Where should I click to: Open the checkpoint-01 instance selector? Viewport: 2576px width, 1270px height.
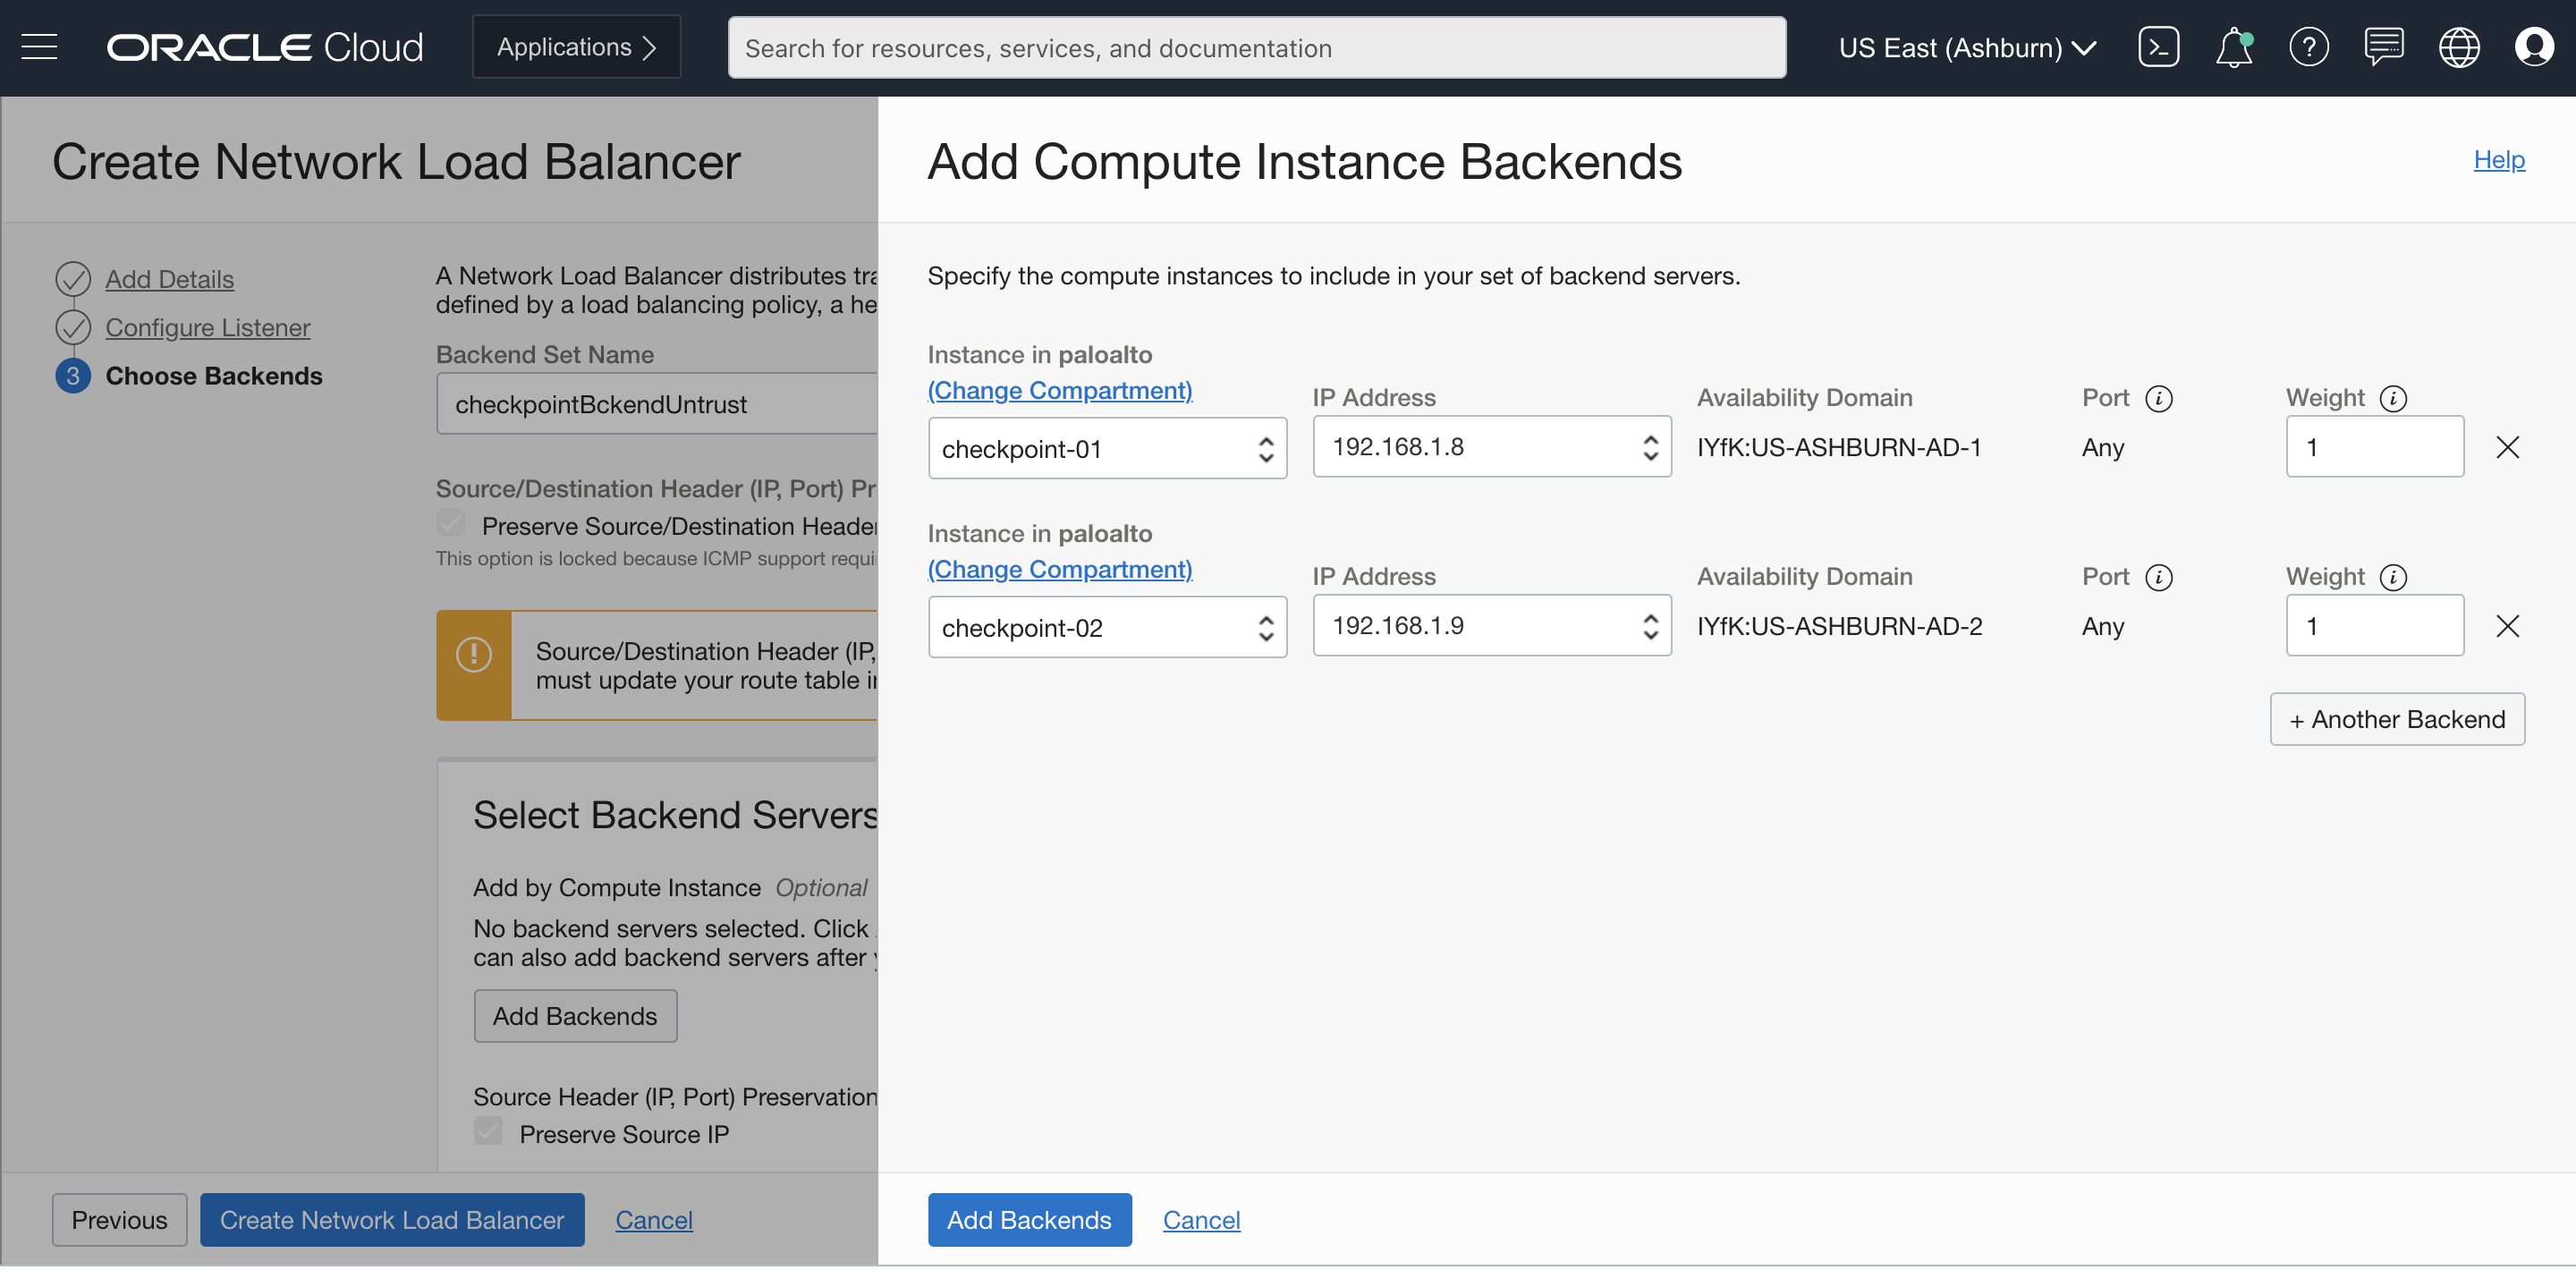click(1106, 447)
